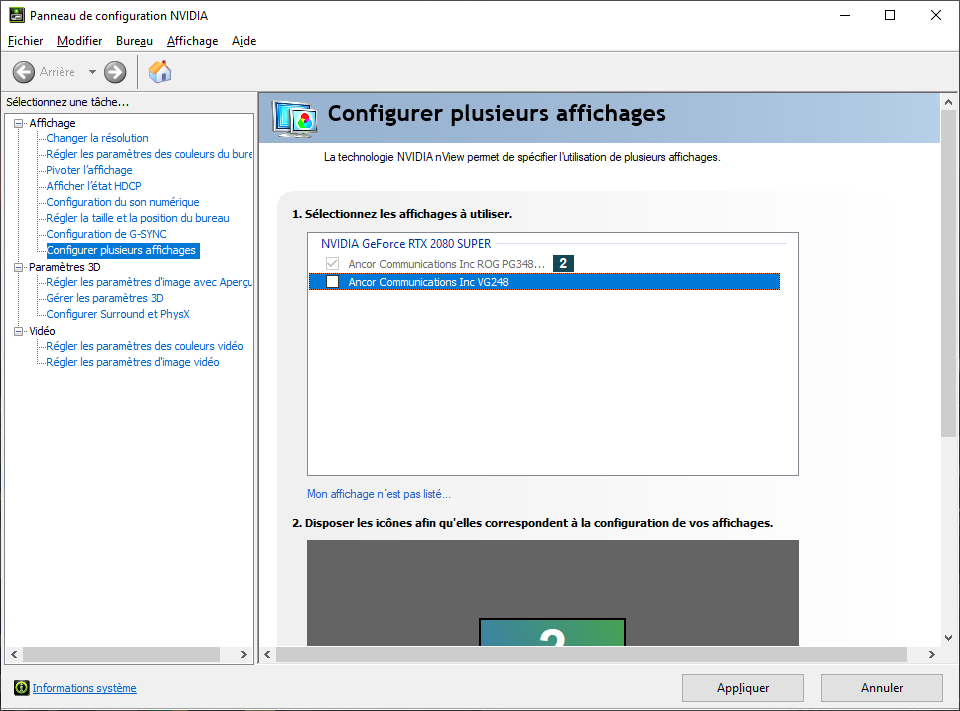Click the Vidéo tree category label

click(42, 331)
